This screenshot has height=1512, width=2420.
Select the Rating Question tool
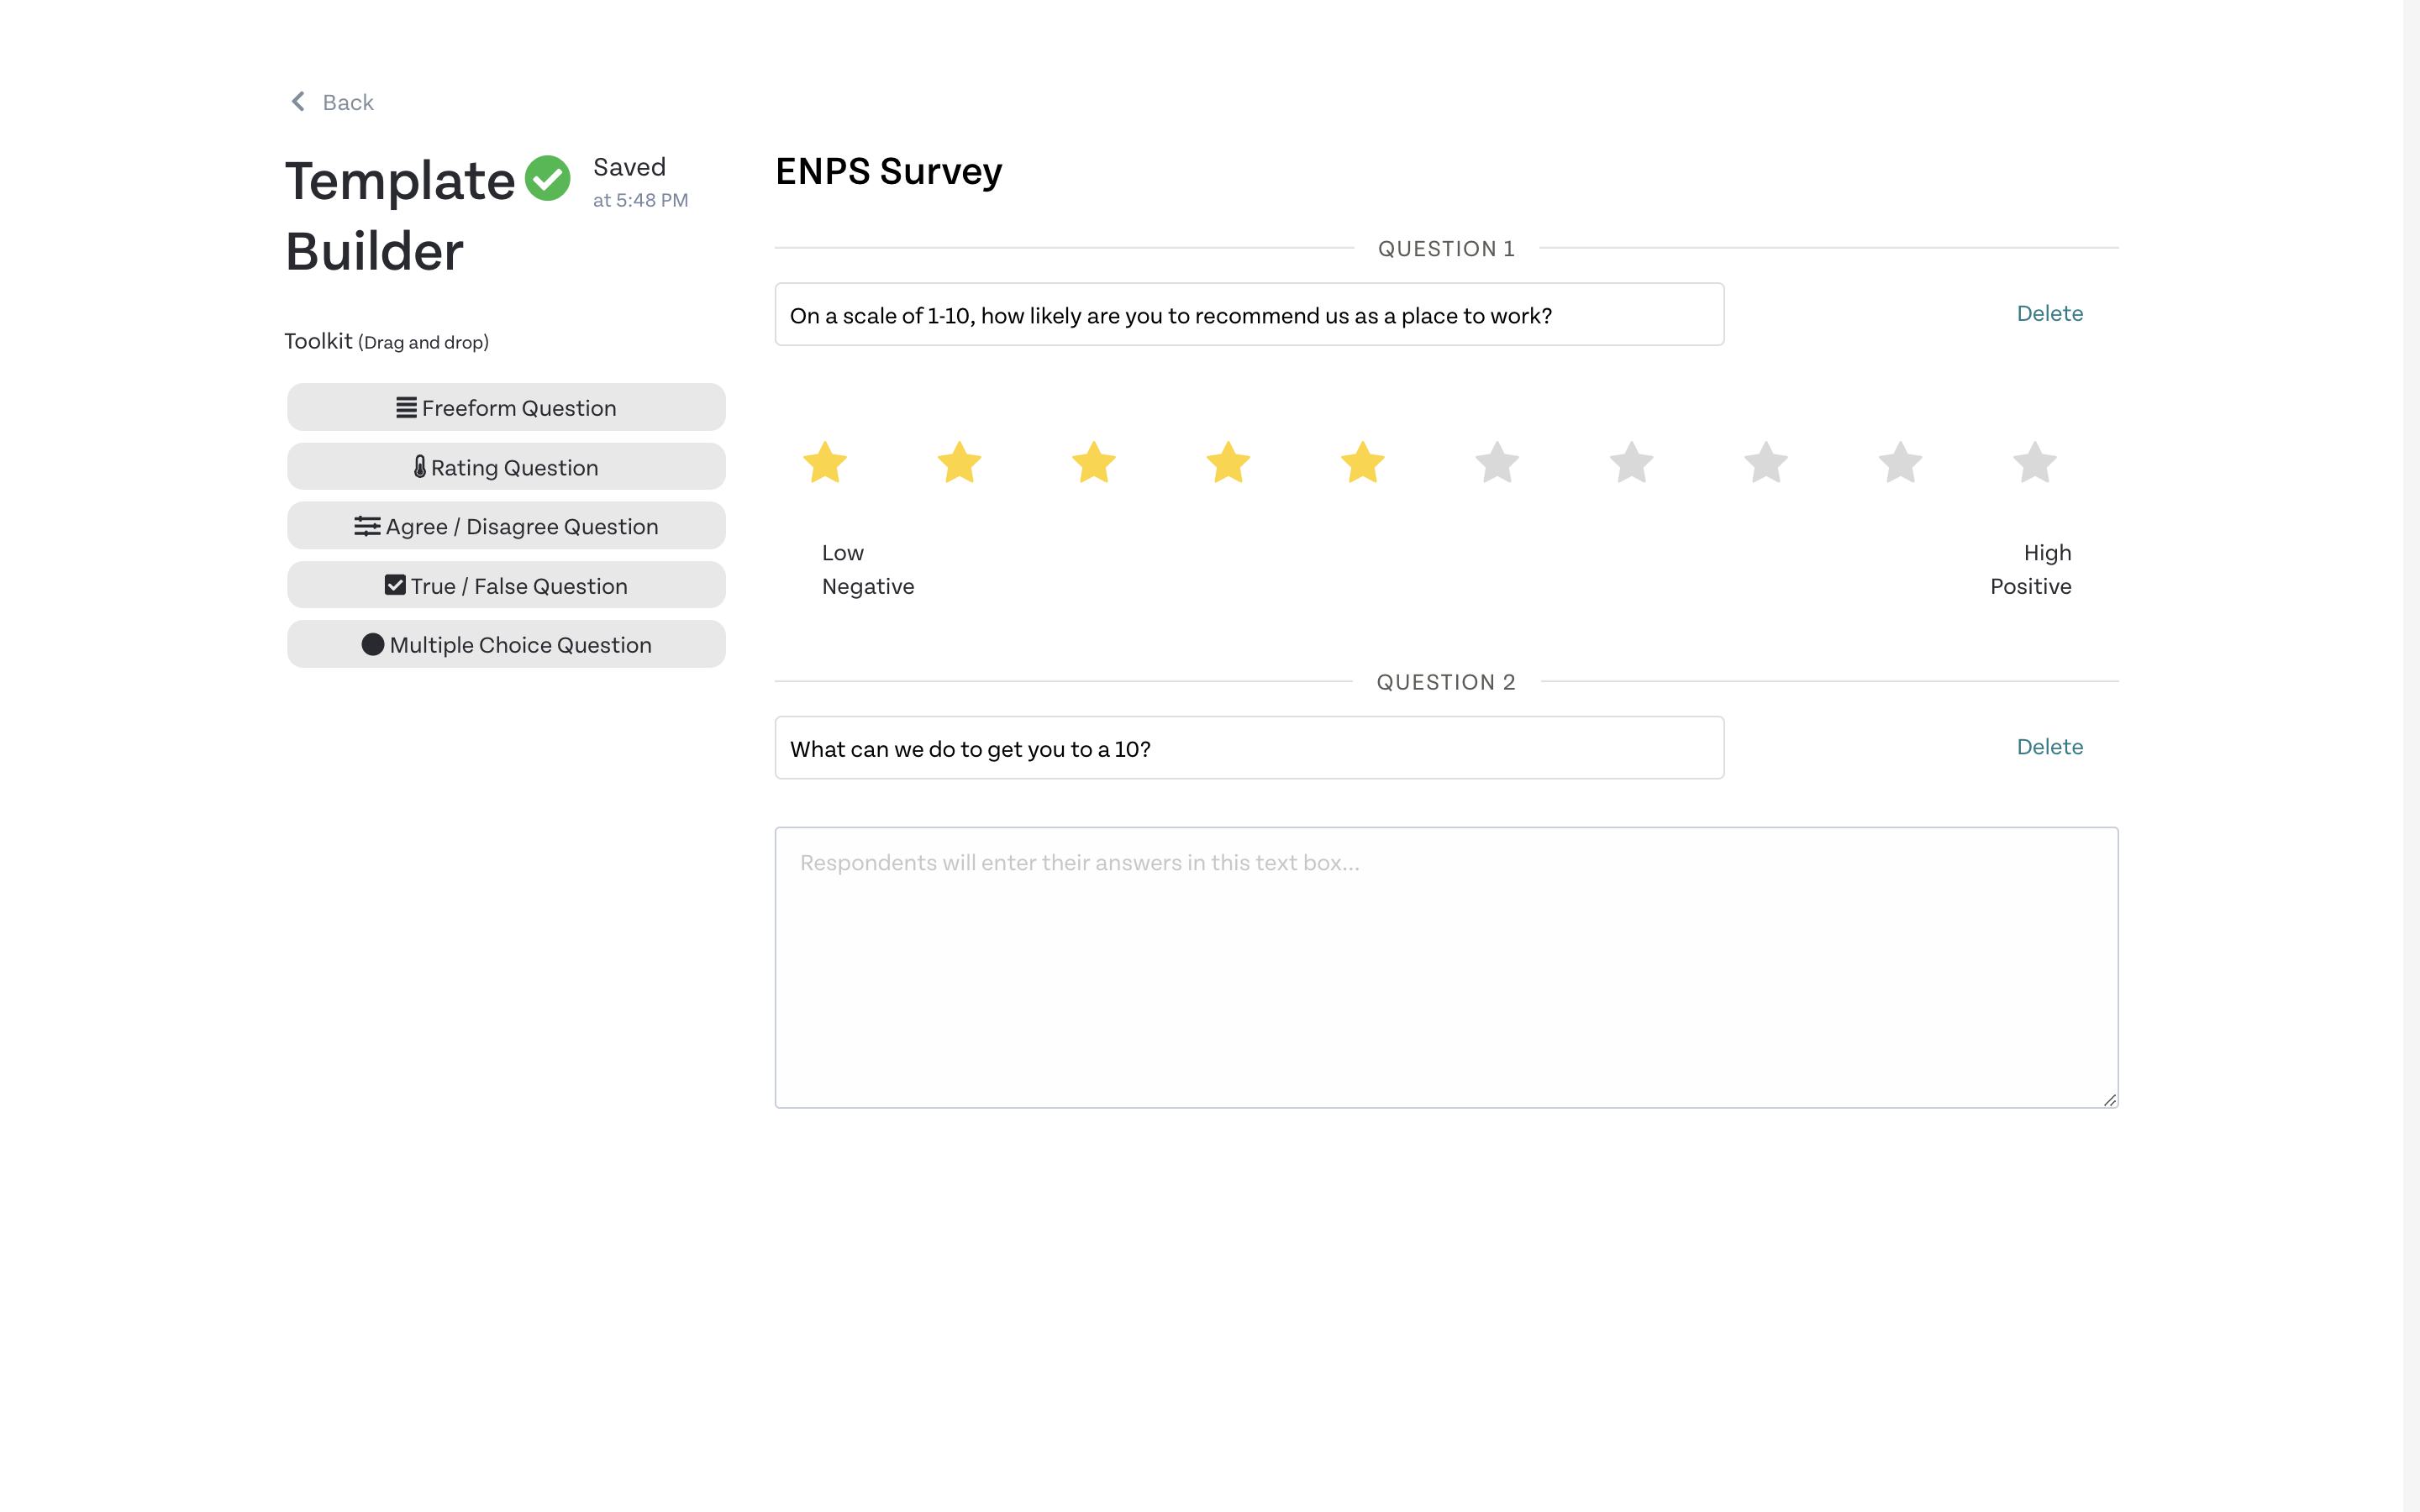tap(505, 467)
